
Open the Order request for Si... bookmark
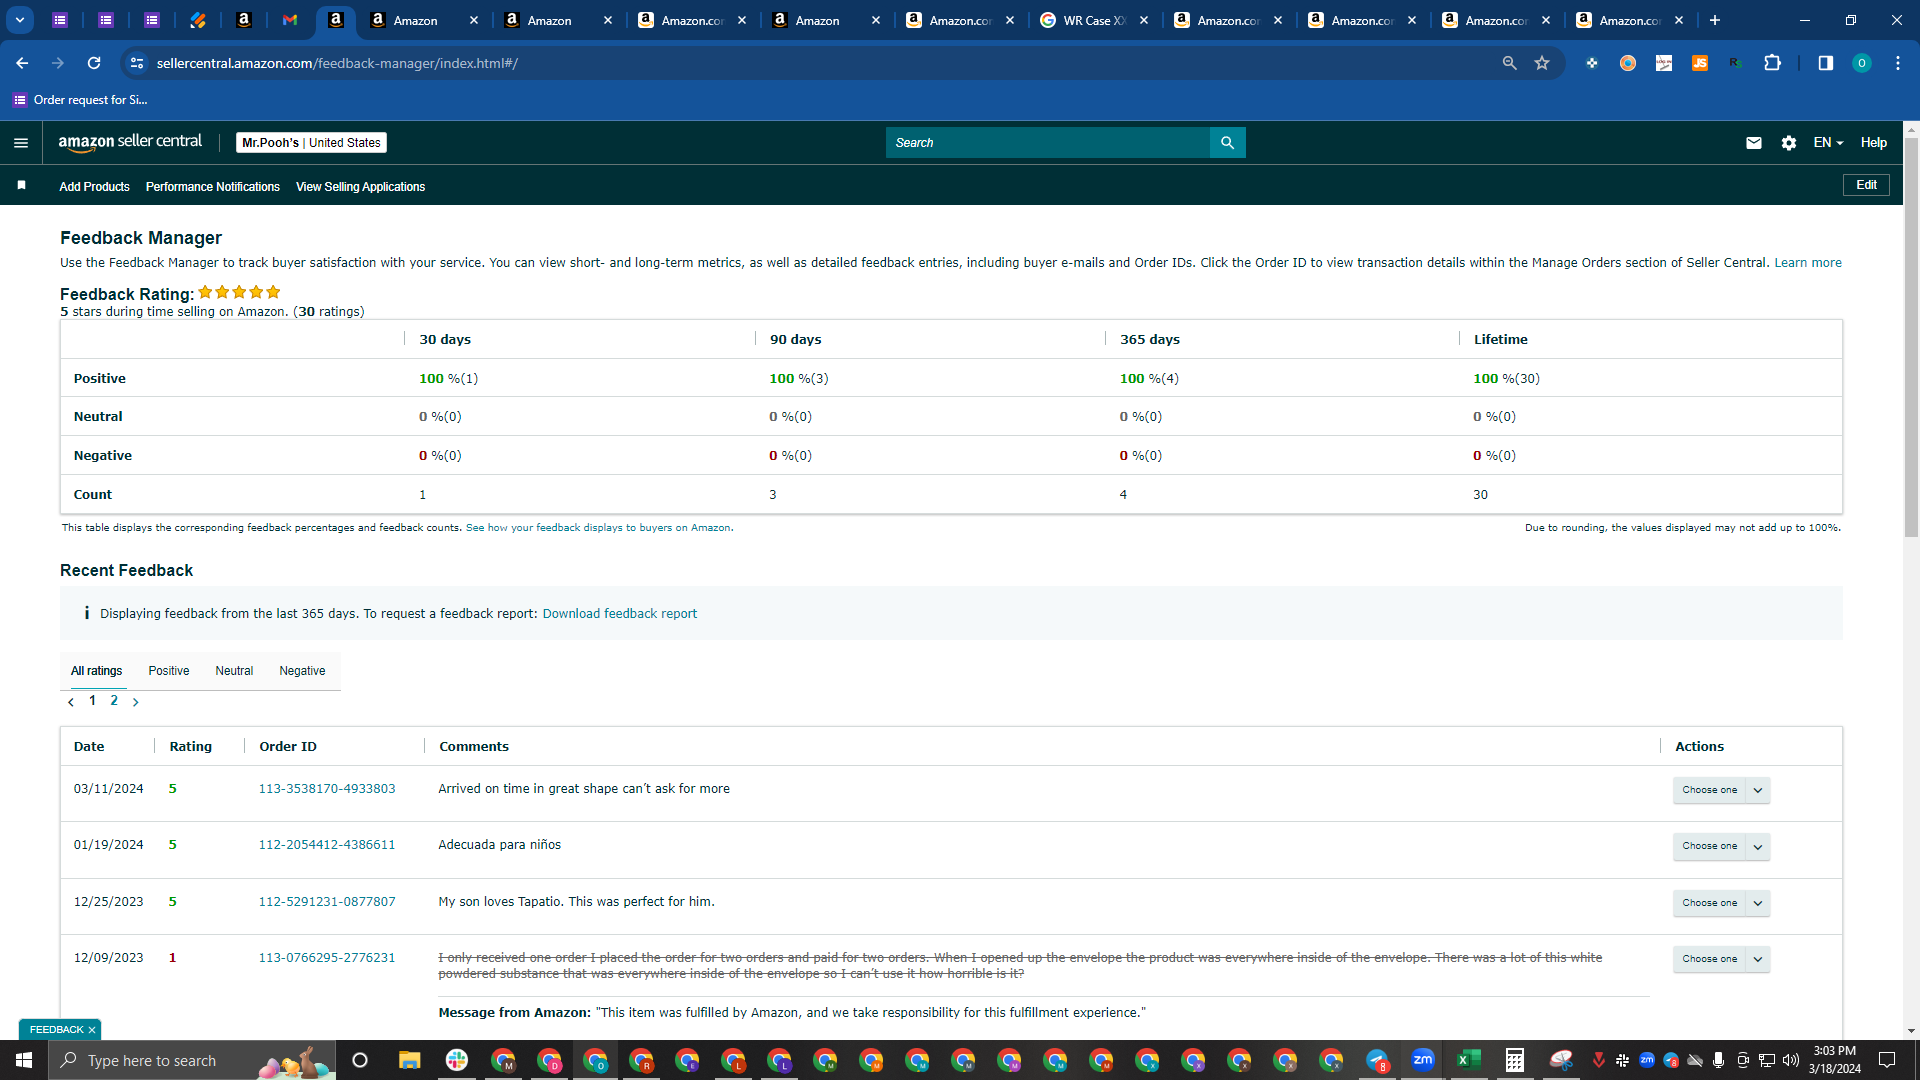(80, 100)
